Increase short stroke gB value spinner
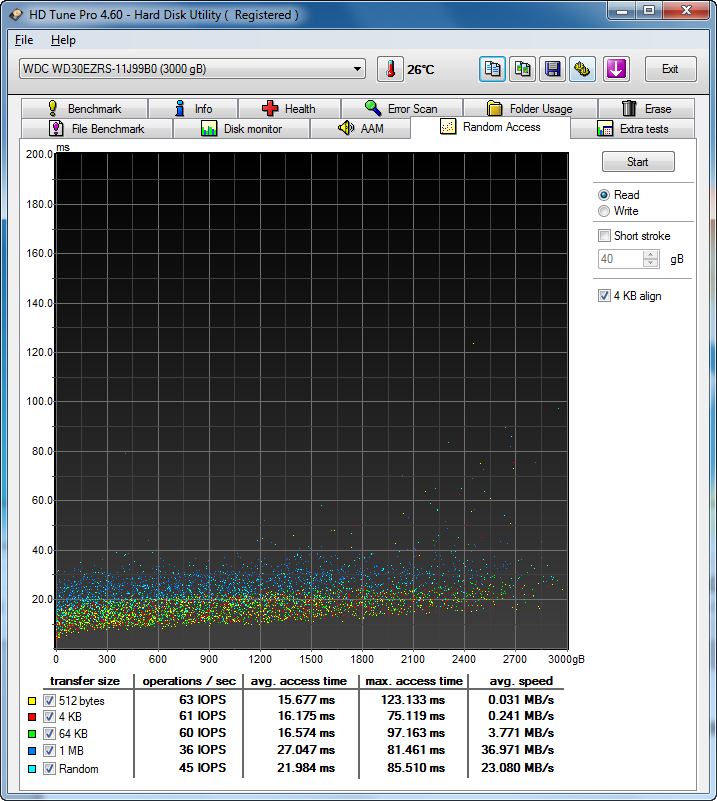Viewport: 717px width, 801px height. (x=651, y=254)
